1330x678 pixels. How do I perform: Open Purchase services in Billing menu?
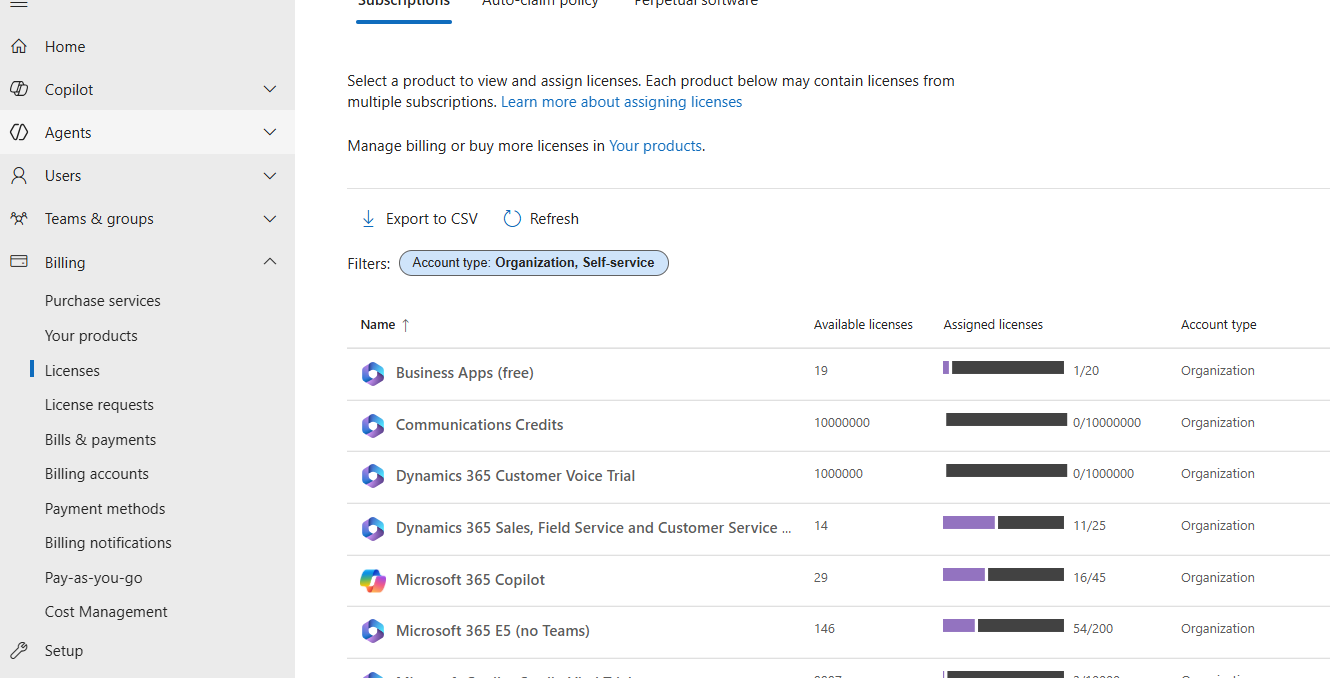pyautogui.click(x=102, y=300)
